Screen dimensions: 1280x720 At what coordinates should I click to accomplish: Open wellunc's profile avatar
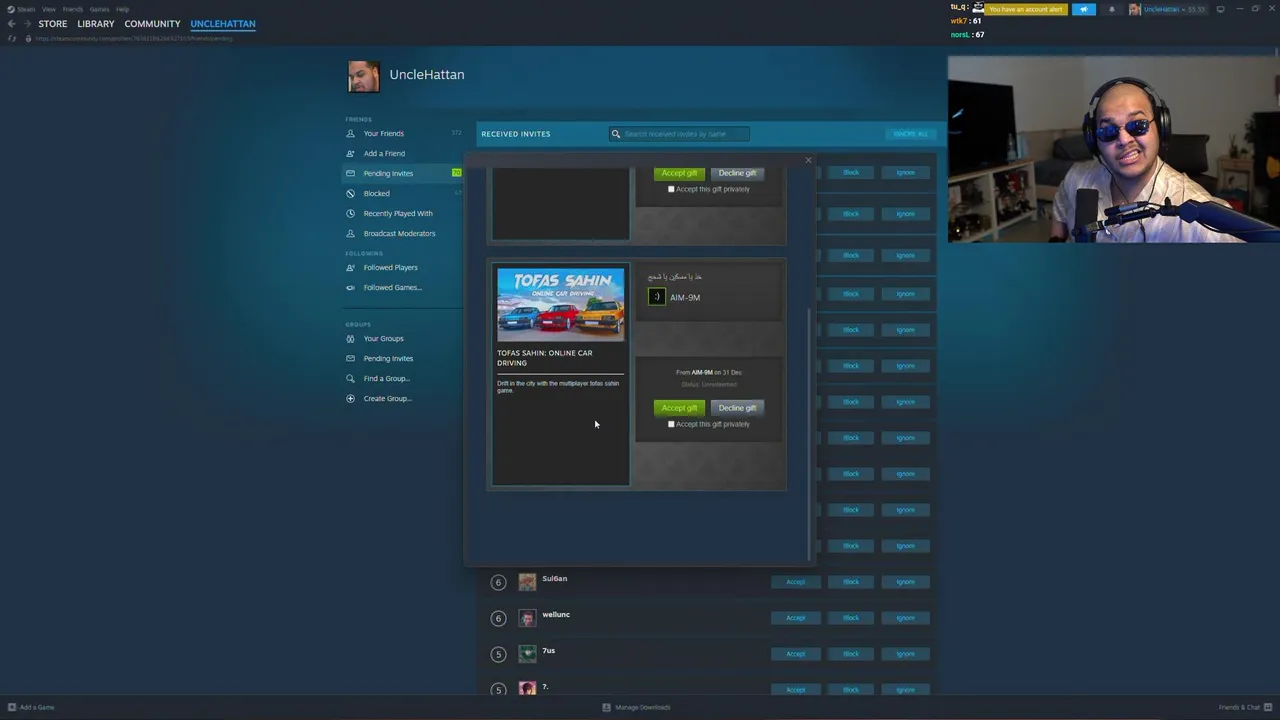click(x=527, y=618)
